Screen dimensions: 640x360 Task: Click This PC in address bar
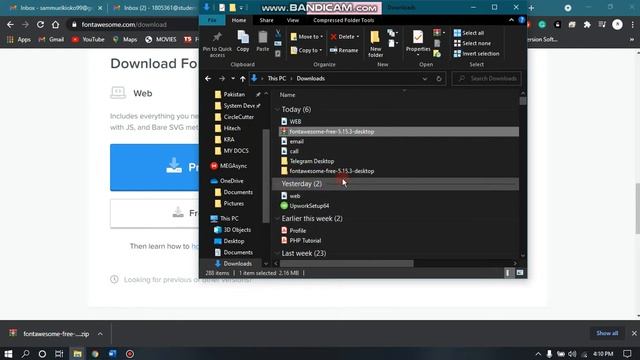(277, 78)
